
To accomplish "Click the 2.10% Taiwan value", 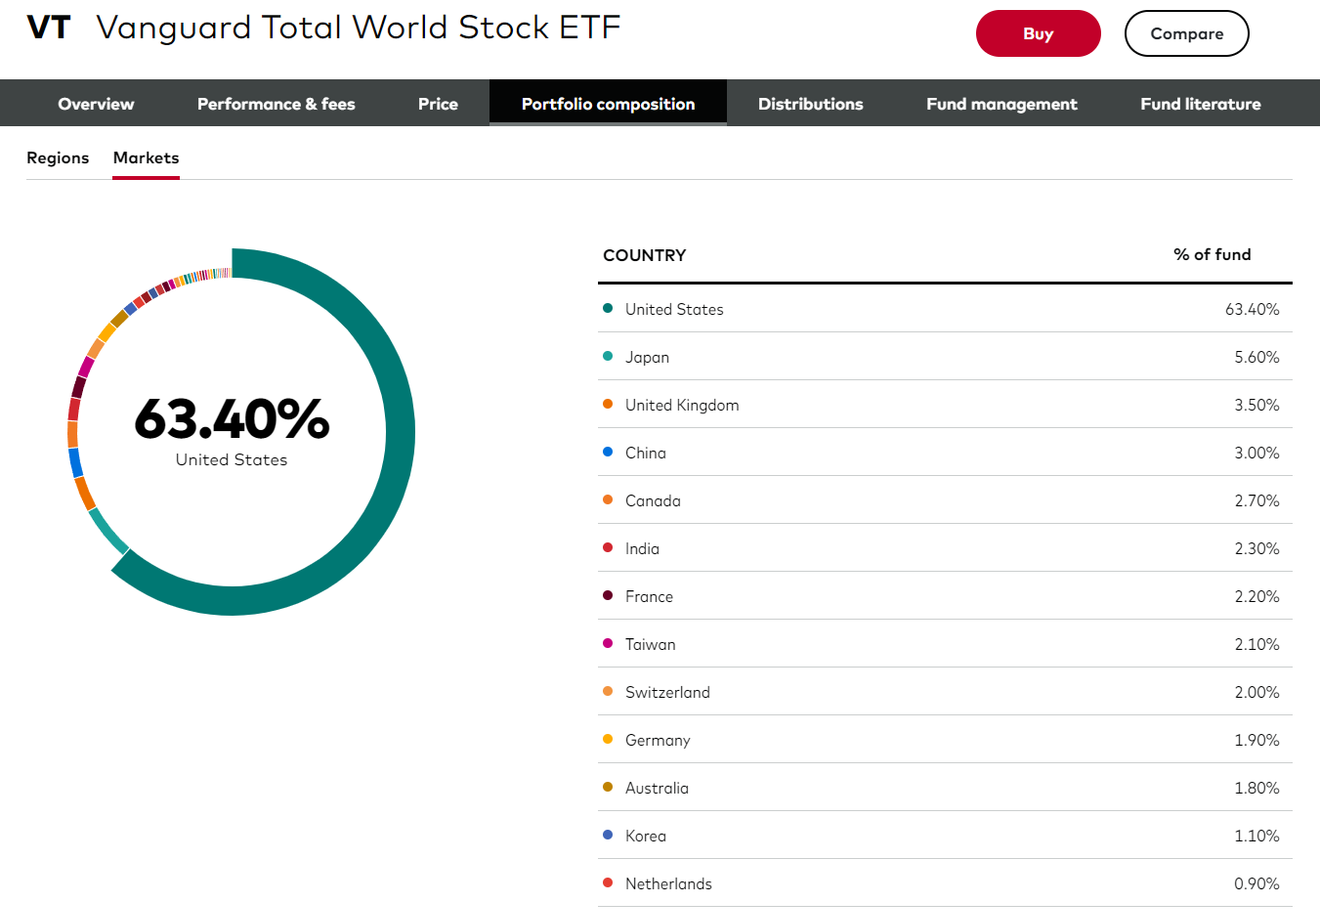I will 1256,645.
